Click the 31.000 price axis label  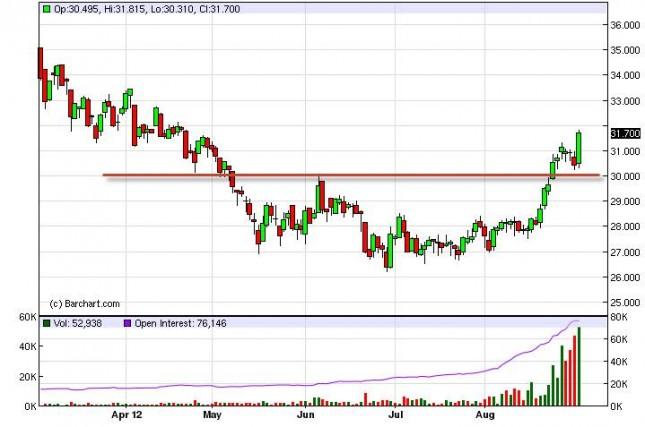coord(625,151)
